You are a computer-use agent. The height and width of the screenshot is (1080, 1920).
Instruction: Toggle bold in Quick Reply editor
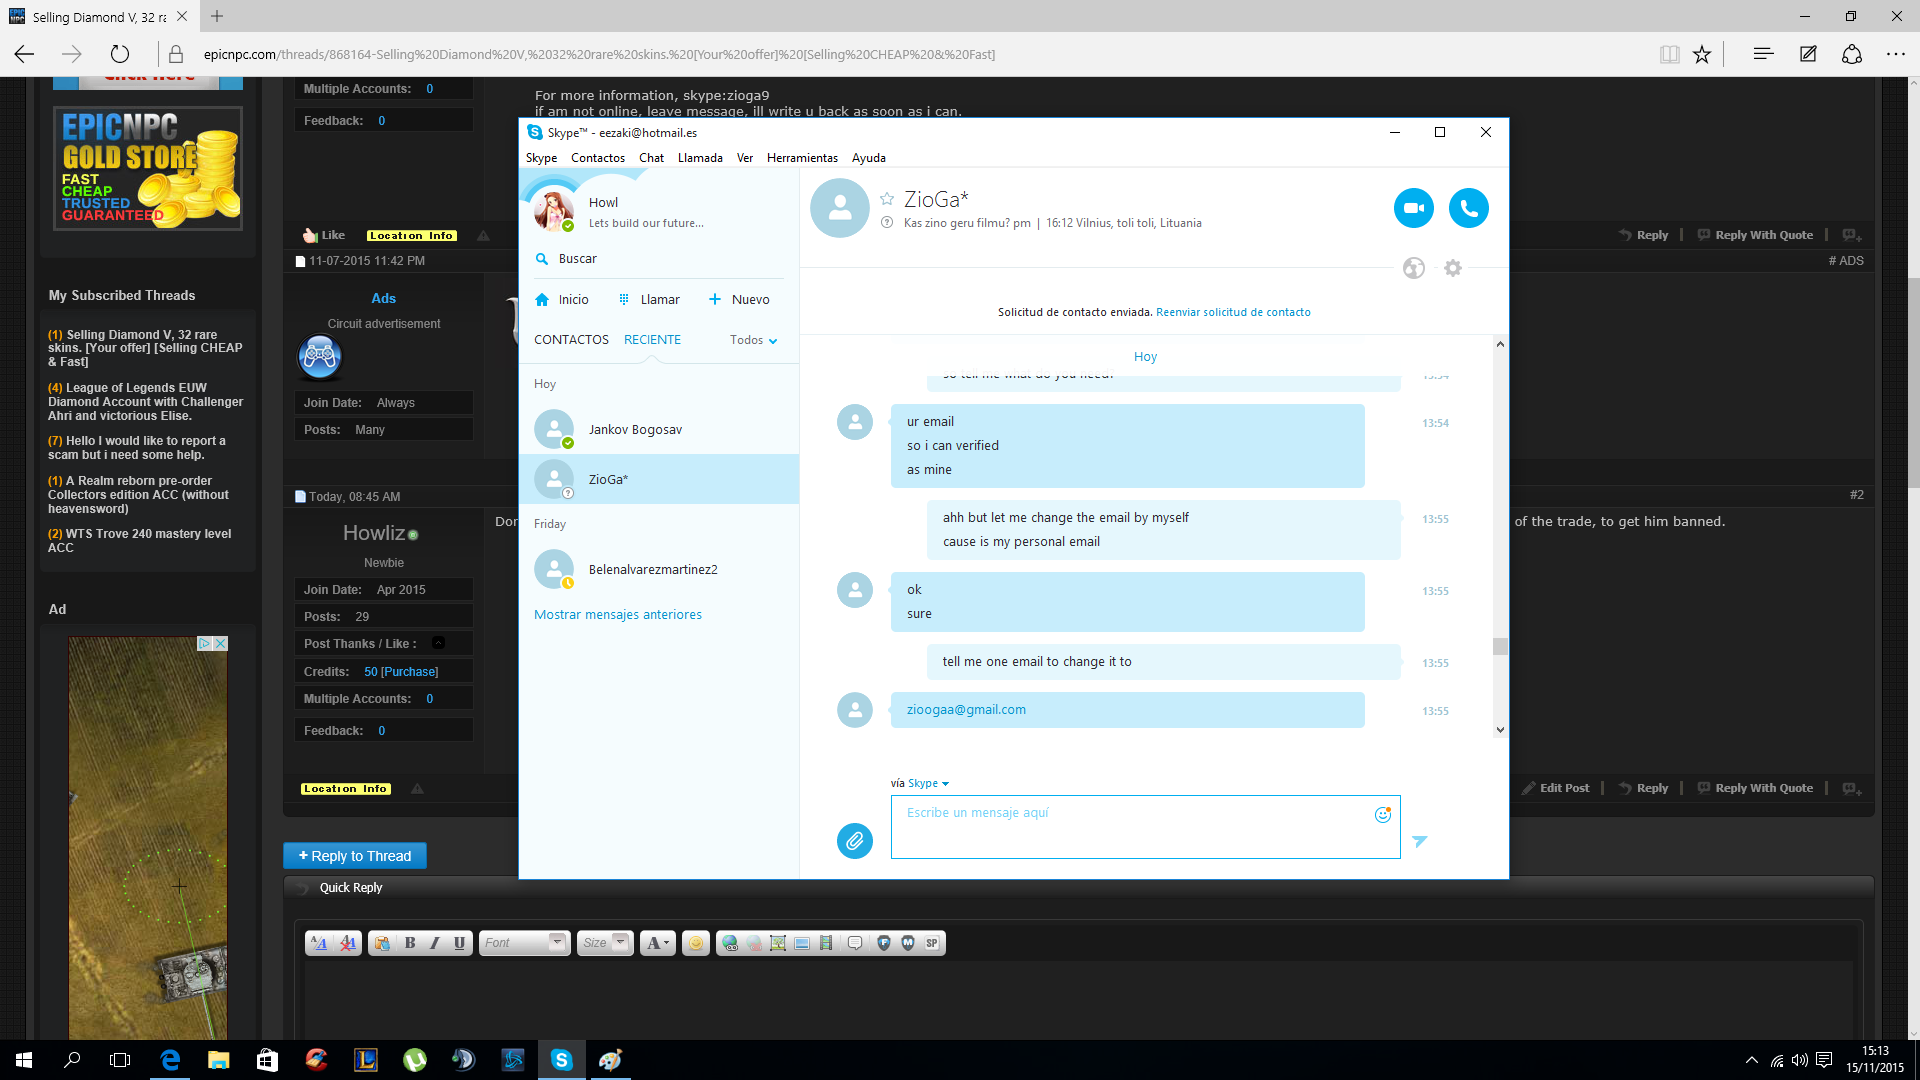tap(410, 943)
